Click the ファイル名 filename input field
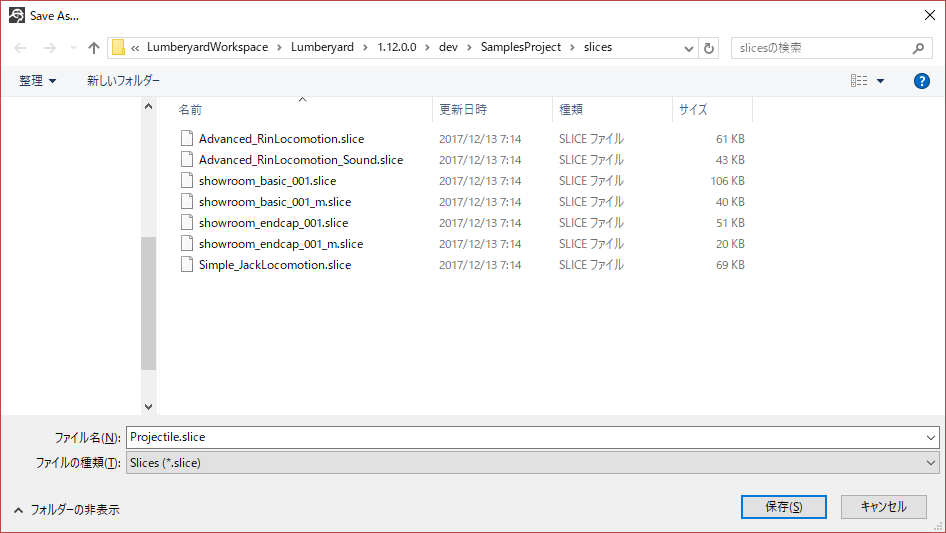This screenshot has width=946, height=533. point(524,438)
